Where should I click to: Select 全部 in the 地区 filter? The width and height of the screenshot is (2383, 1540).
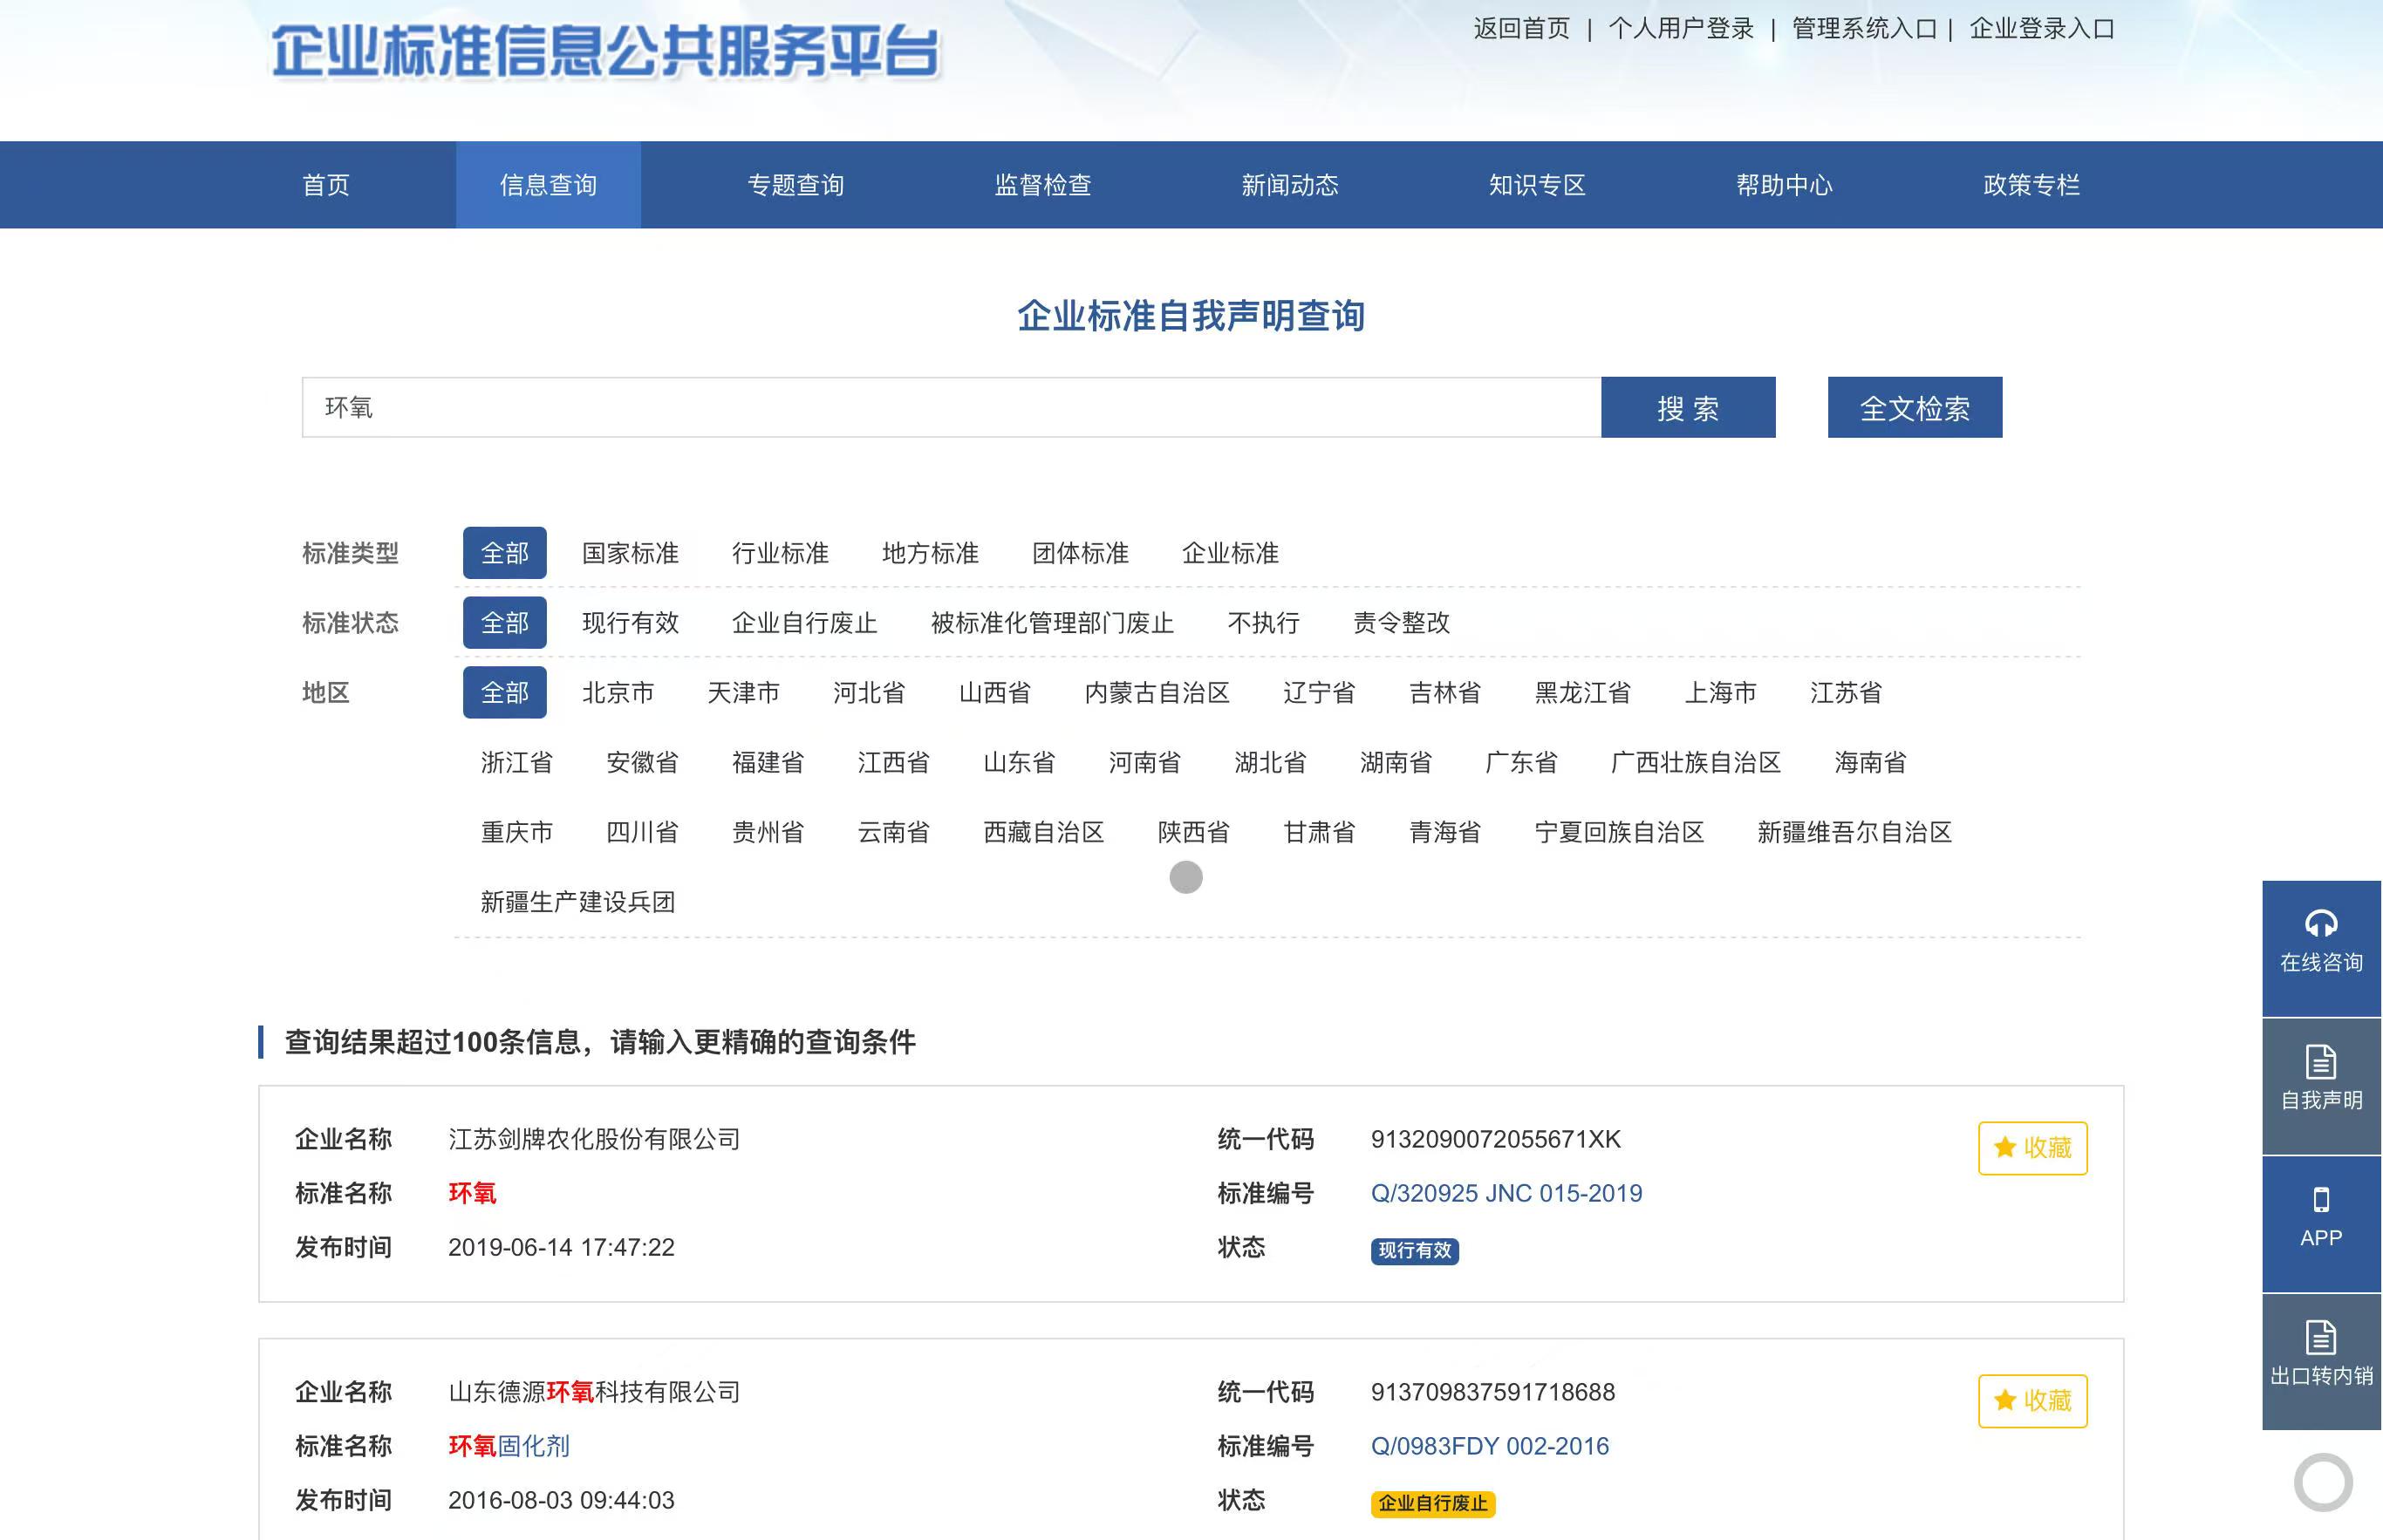pyautogui.click(x=505, y=692)
